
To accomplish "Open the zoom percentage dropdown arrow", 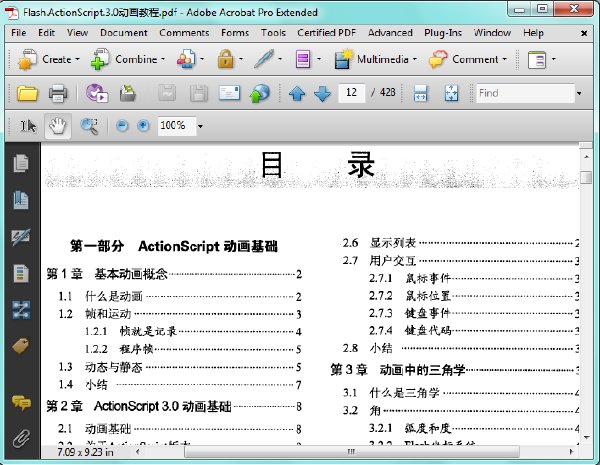I will tap(200, 126).
